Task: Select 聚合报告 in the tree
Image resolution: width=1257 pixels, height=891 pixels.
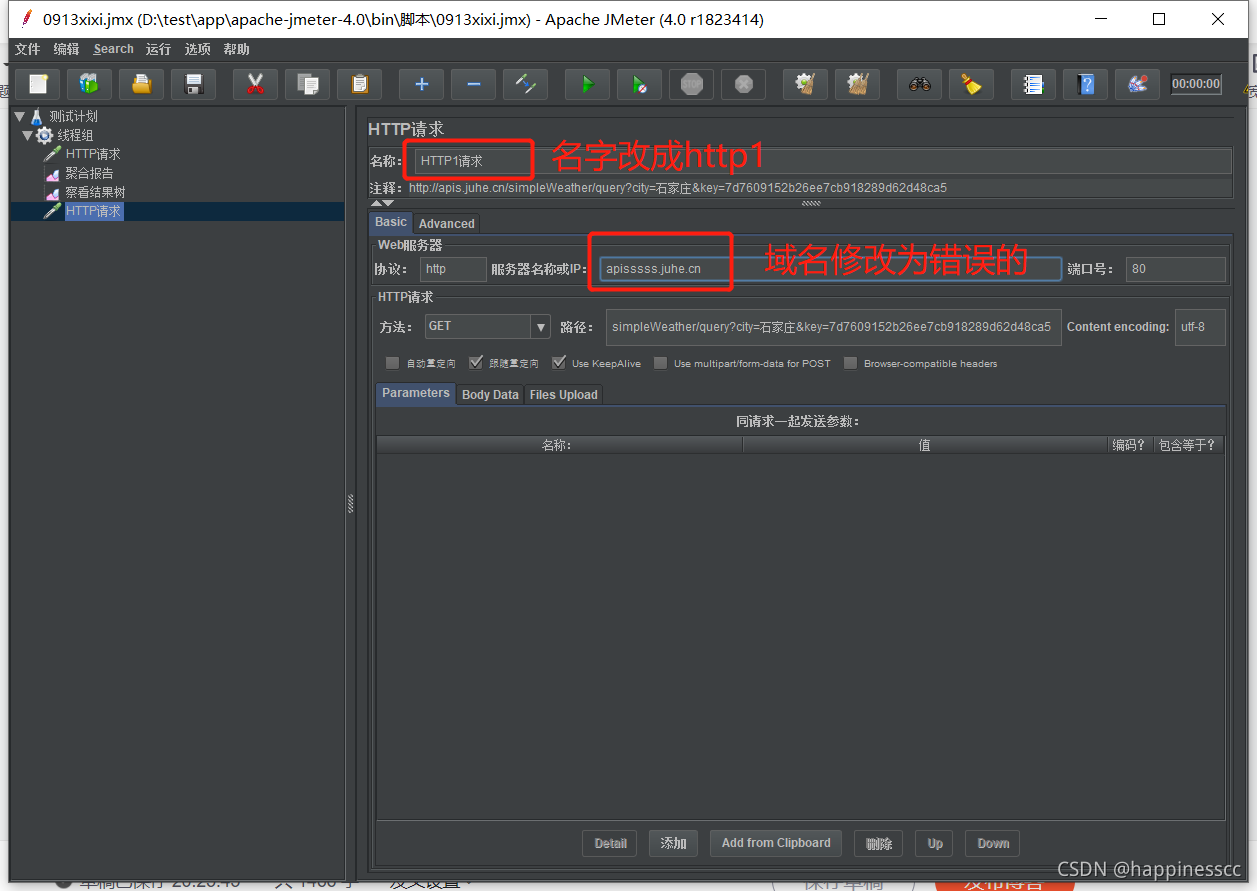Action: [x=89, y=173]
